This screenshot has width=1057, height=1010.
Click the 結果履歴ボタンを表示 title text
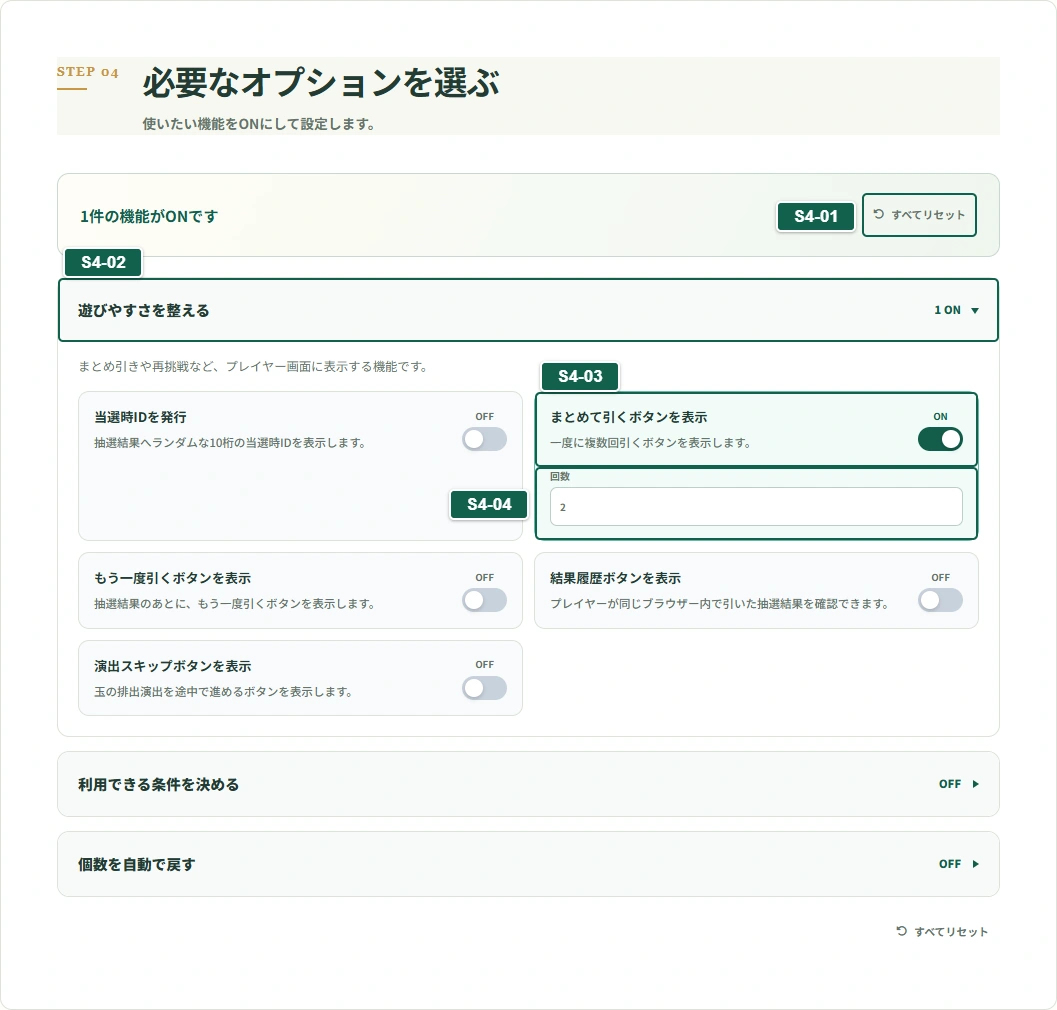tap(615, 578)
